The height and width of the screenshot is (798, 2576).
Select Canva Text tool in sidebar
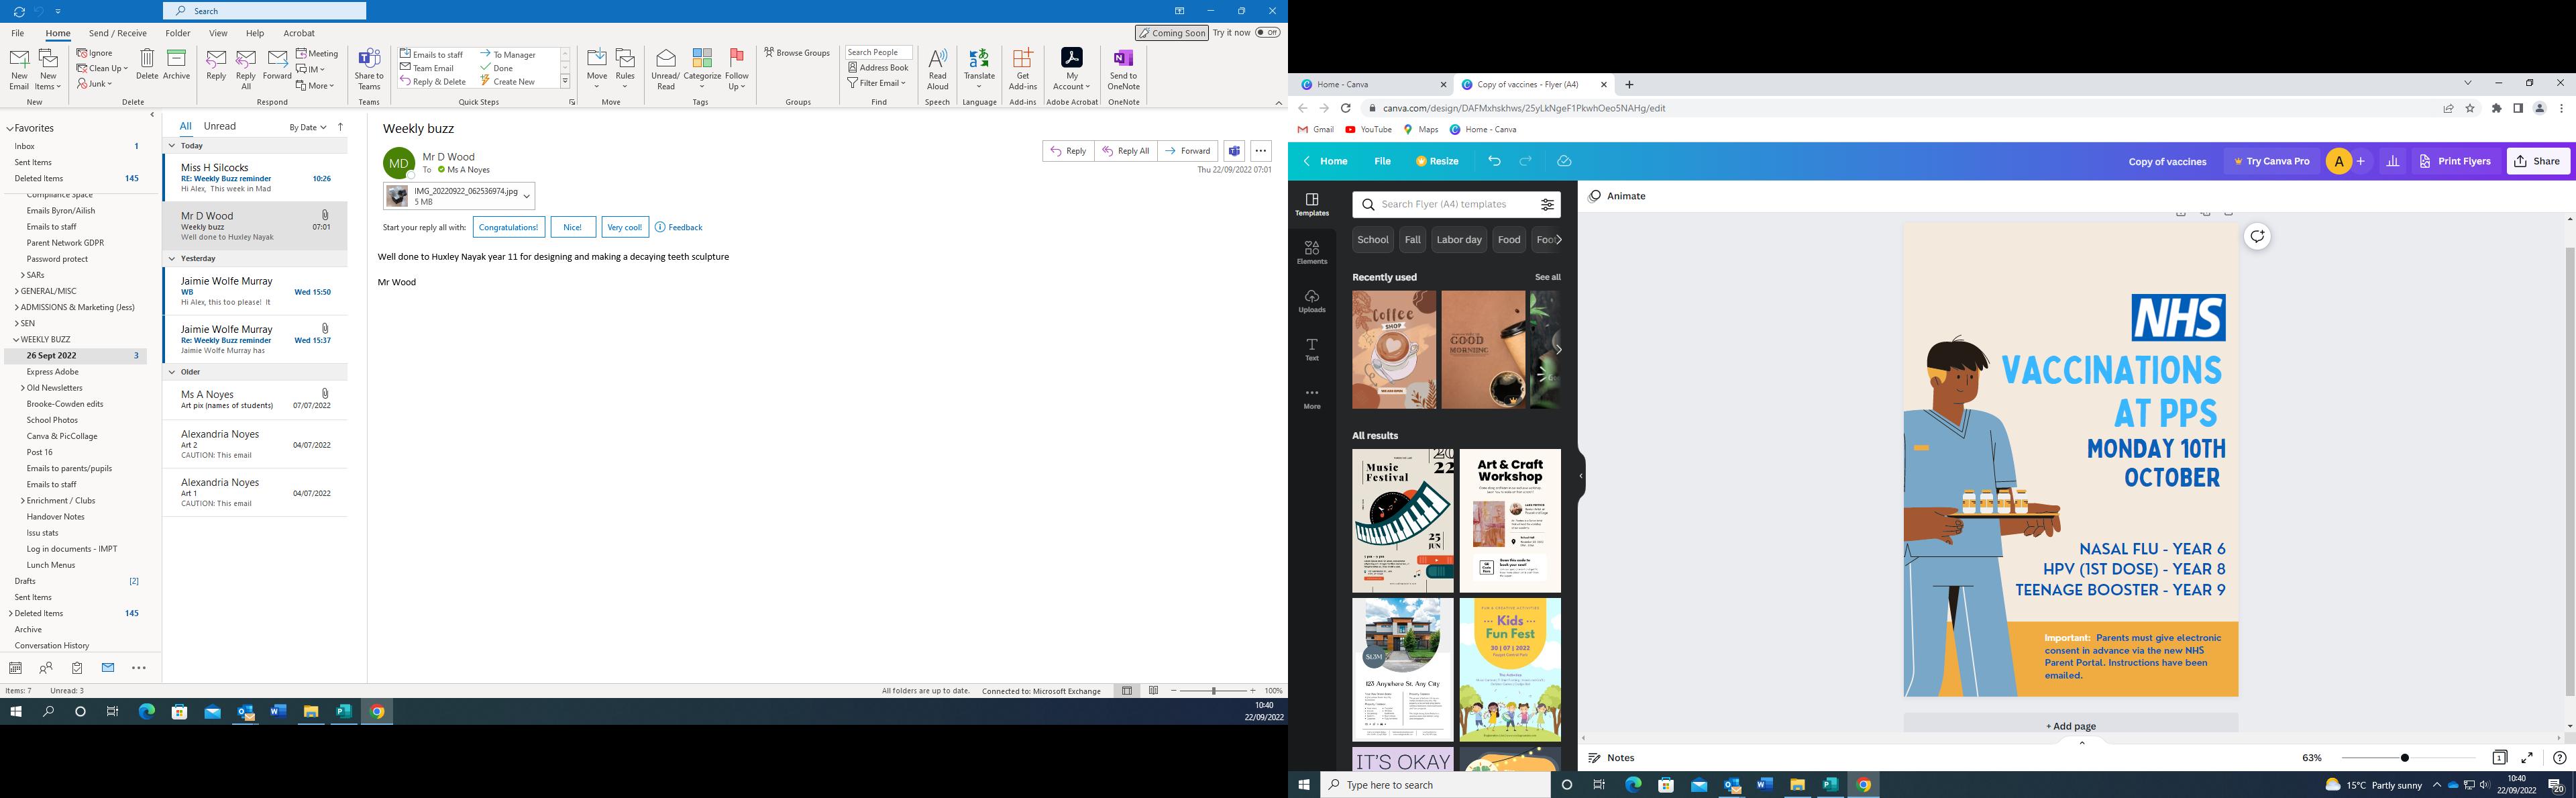tap(1312, 349)
